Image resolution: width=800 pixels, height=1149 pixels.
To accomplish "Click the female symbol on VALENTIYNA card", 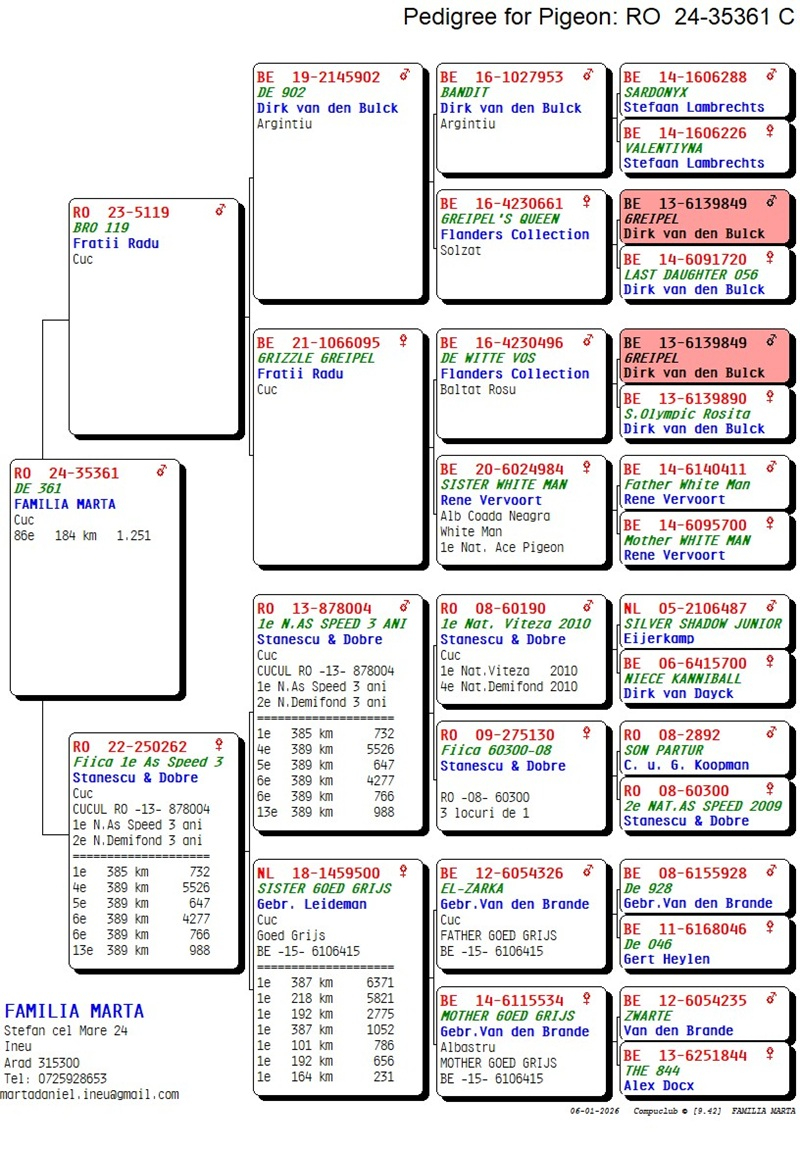I will coord(771,131).
